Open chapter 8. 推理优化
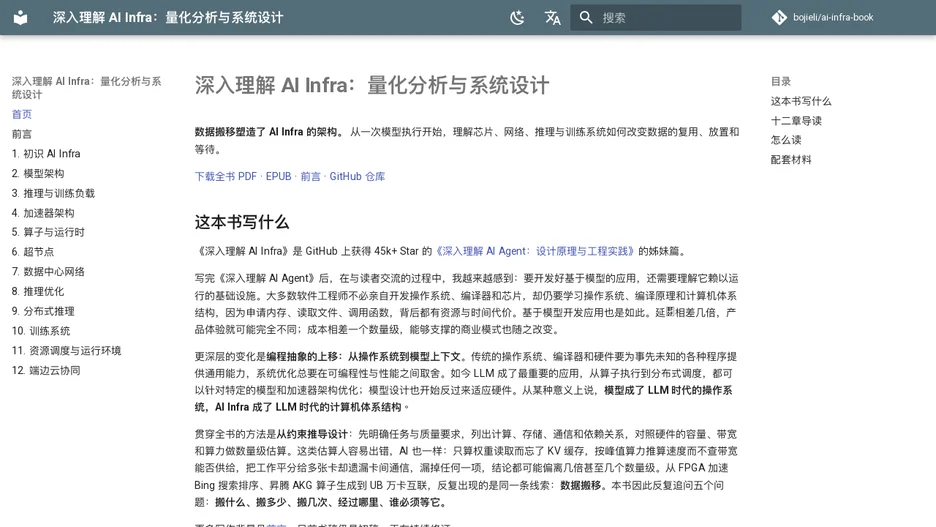This screenshot has width=936, height=527. click(38, 291)
